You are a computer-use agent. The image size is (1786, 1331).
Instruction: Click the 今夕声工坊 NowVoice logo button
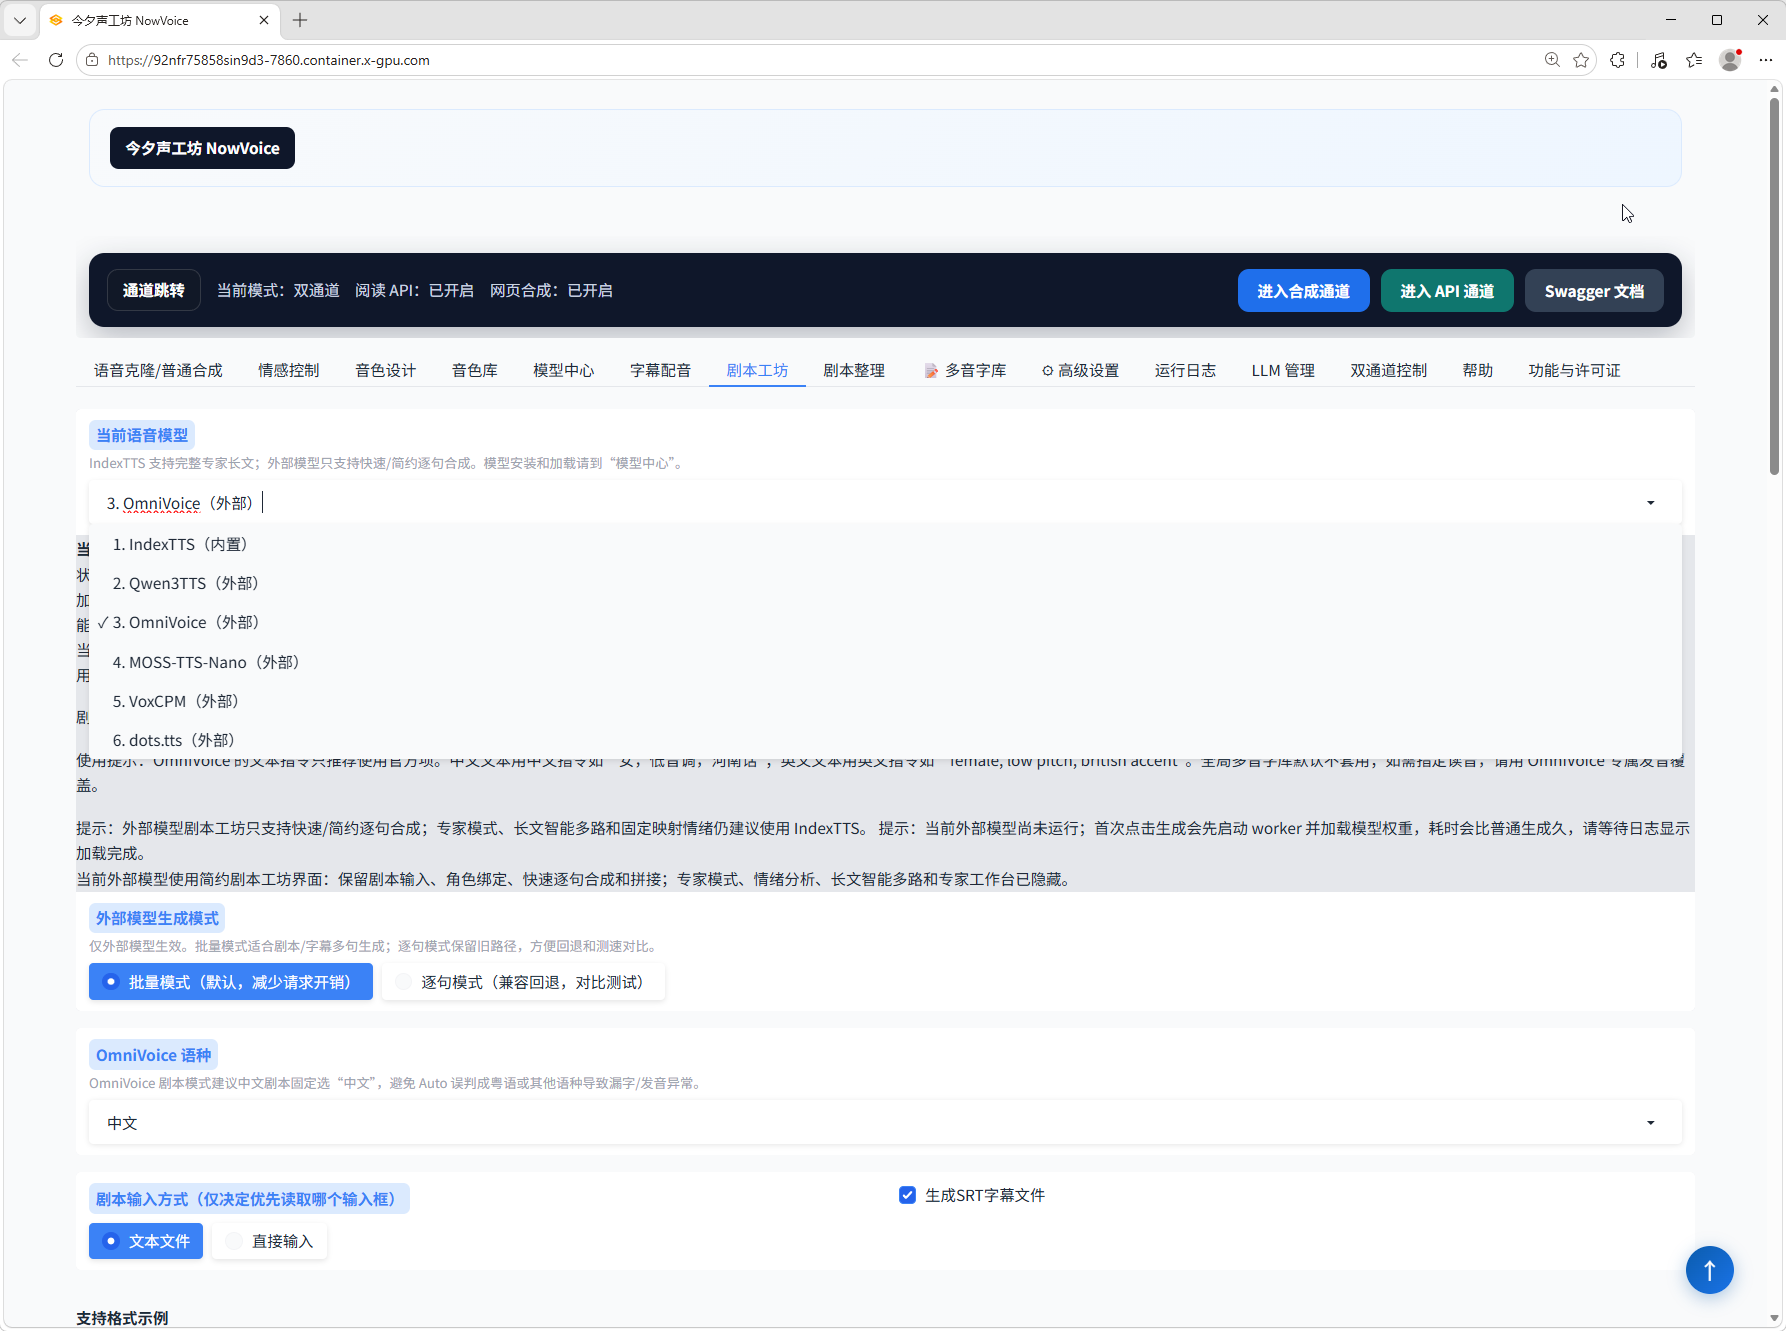pyautogui.click(x=202, y=148)
